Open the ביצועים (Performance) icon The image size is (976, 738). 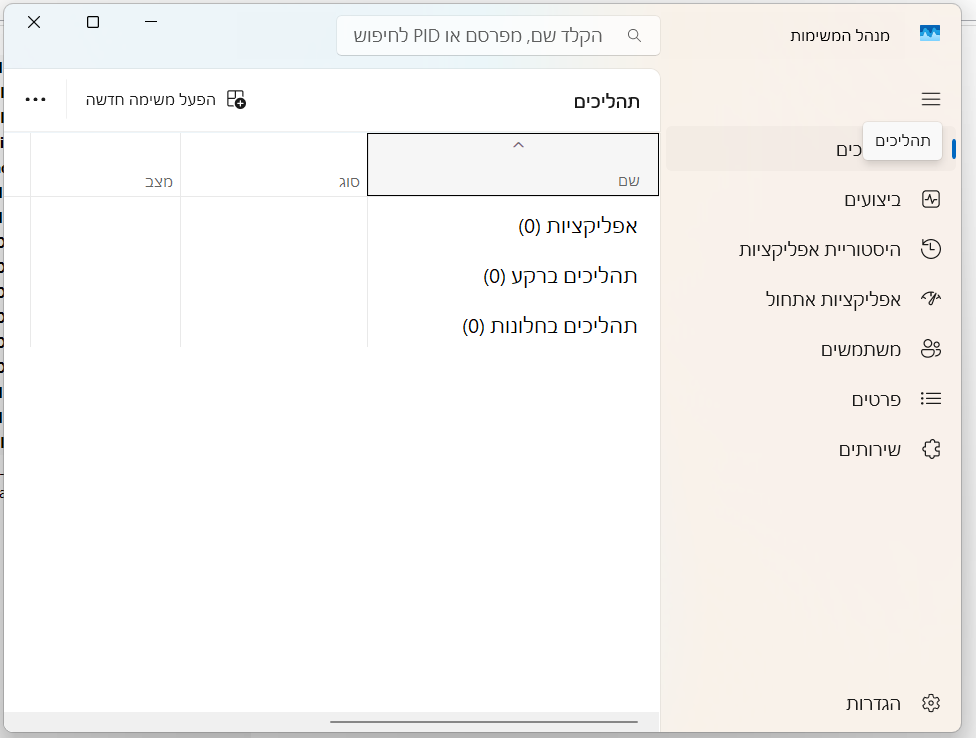click(931, 199)
